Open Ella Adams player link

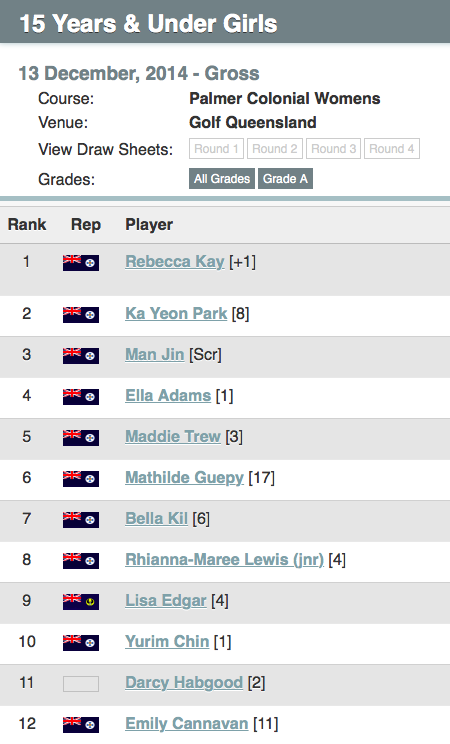[x=168, y=395]
